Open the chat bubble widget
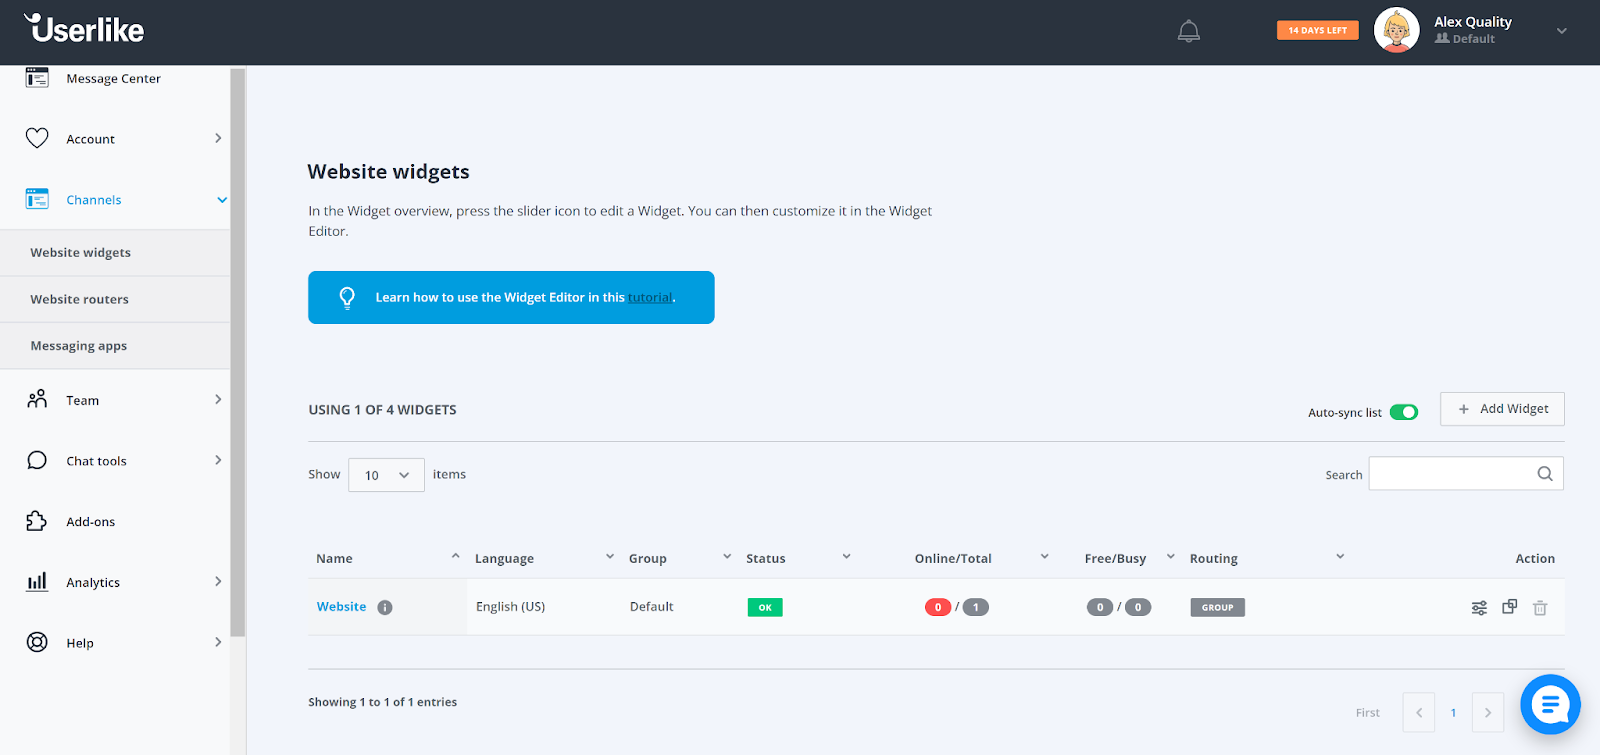This screenshot has width=1600, height=755. 1549,705
